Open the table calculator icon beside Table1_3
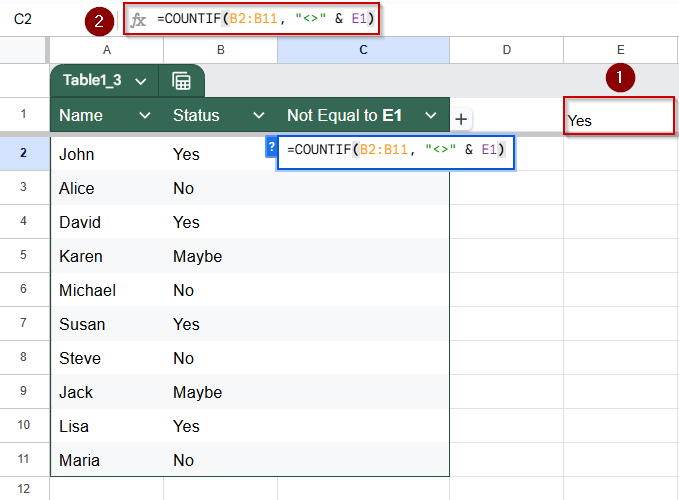Viewport: 679px width, 500px height. tap(181, 81)
